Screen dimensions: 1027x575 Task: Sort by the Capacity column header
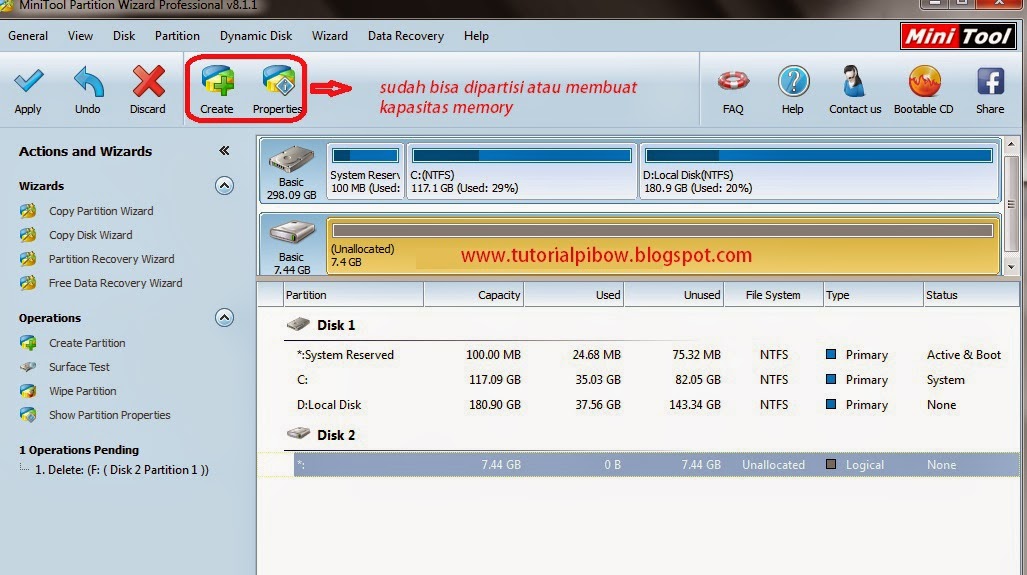(474, 295)
